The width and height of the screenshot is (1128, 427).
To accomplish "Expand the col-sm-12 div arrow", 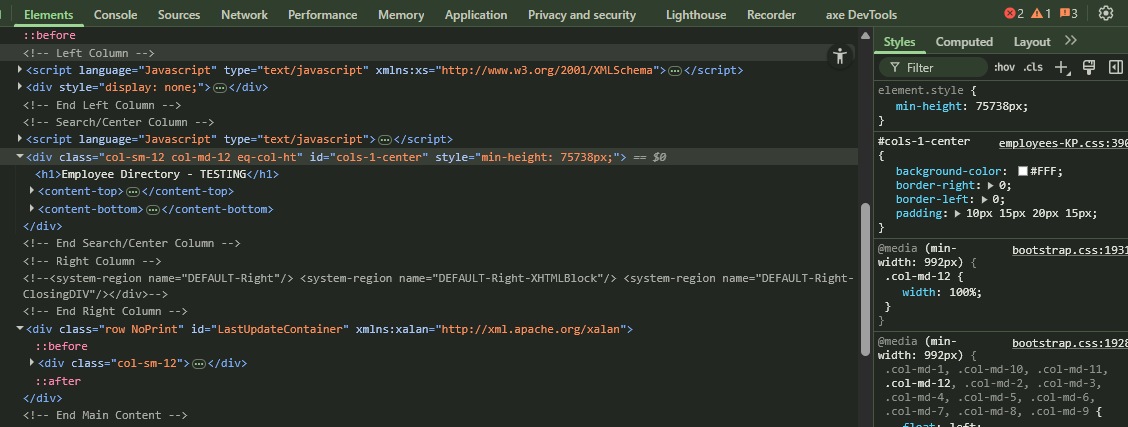I will (32, 363).
